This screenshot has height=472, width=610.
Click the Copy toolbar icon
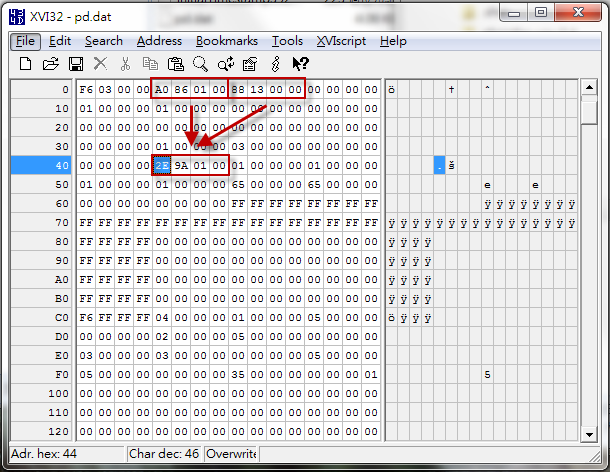150,63
